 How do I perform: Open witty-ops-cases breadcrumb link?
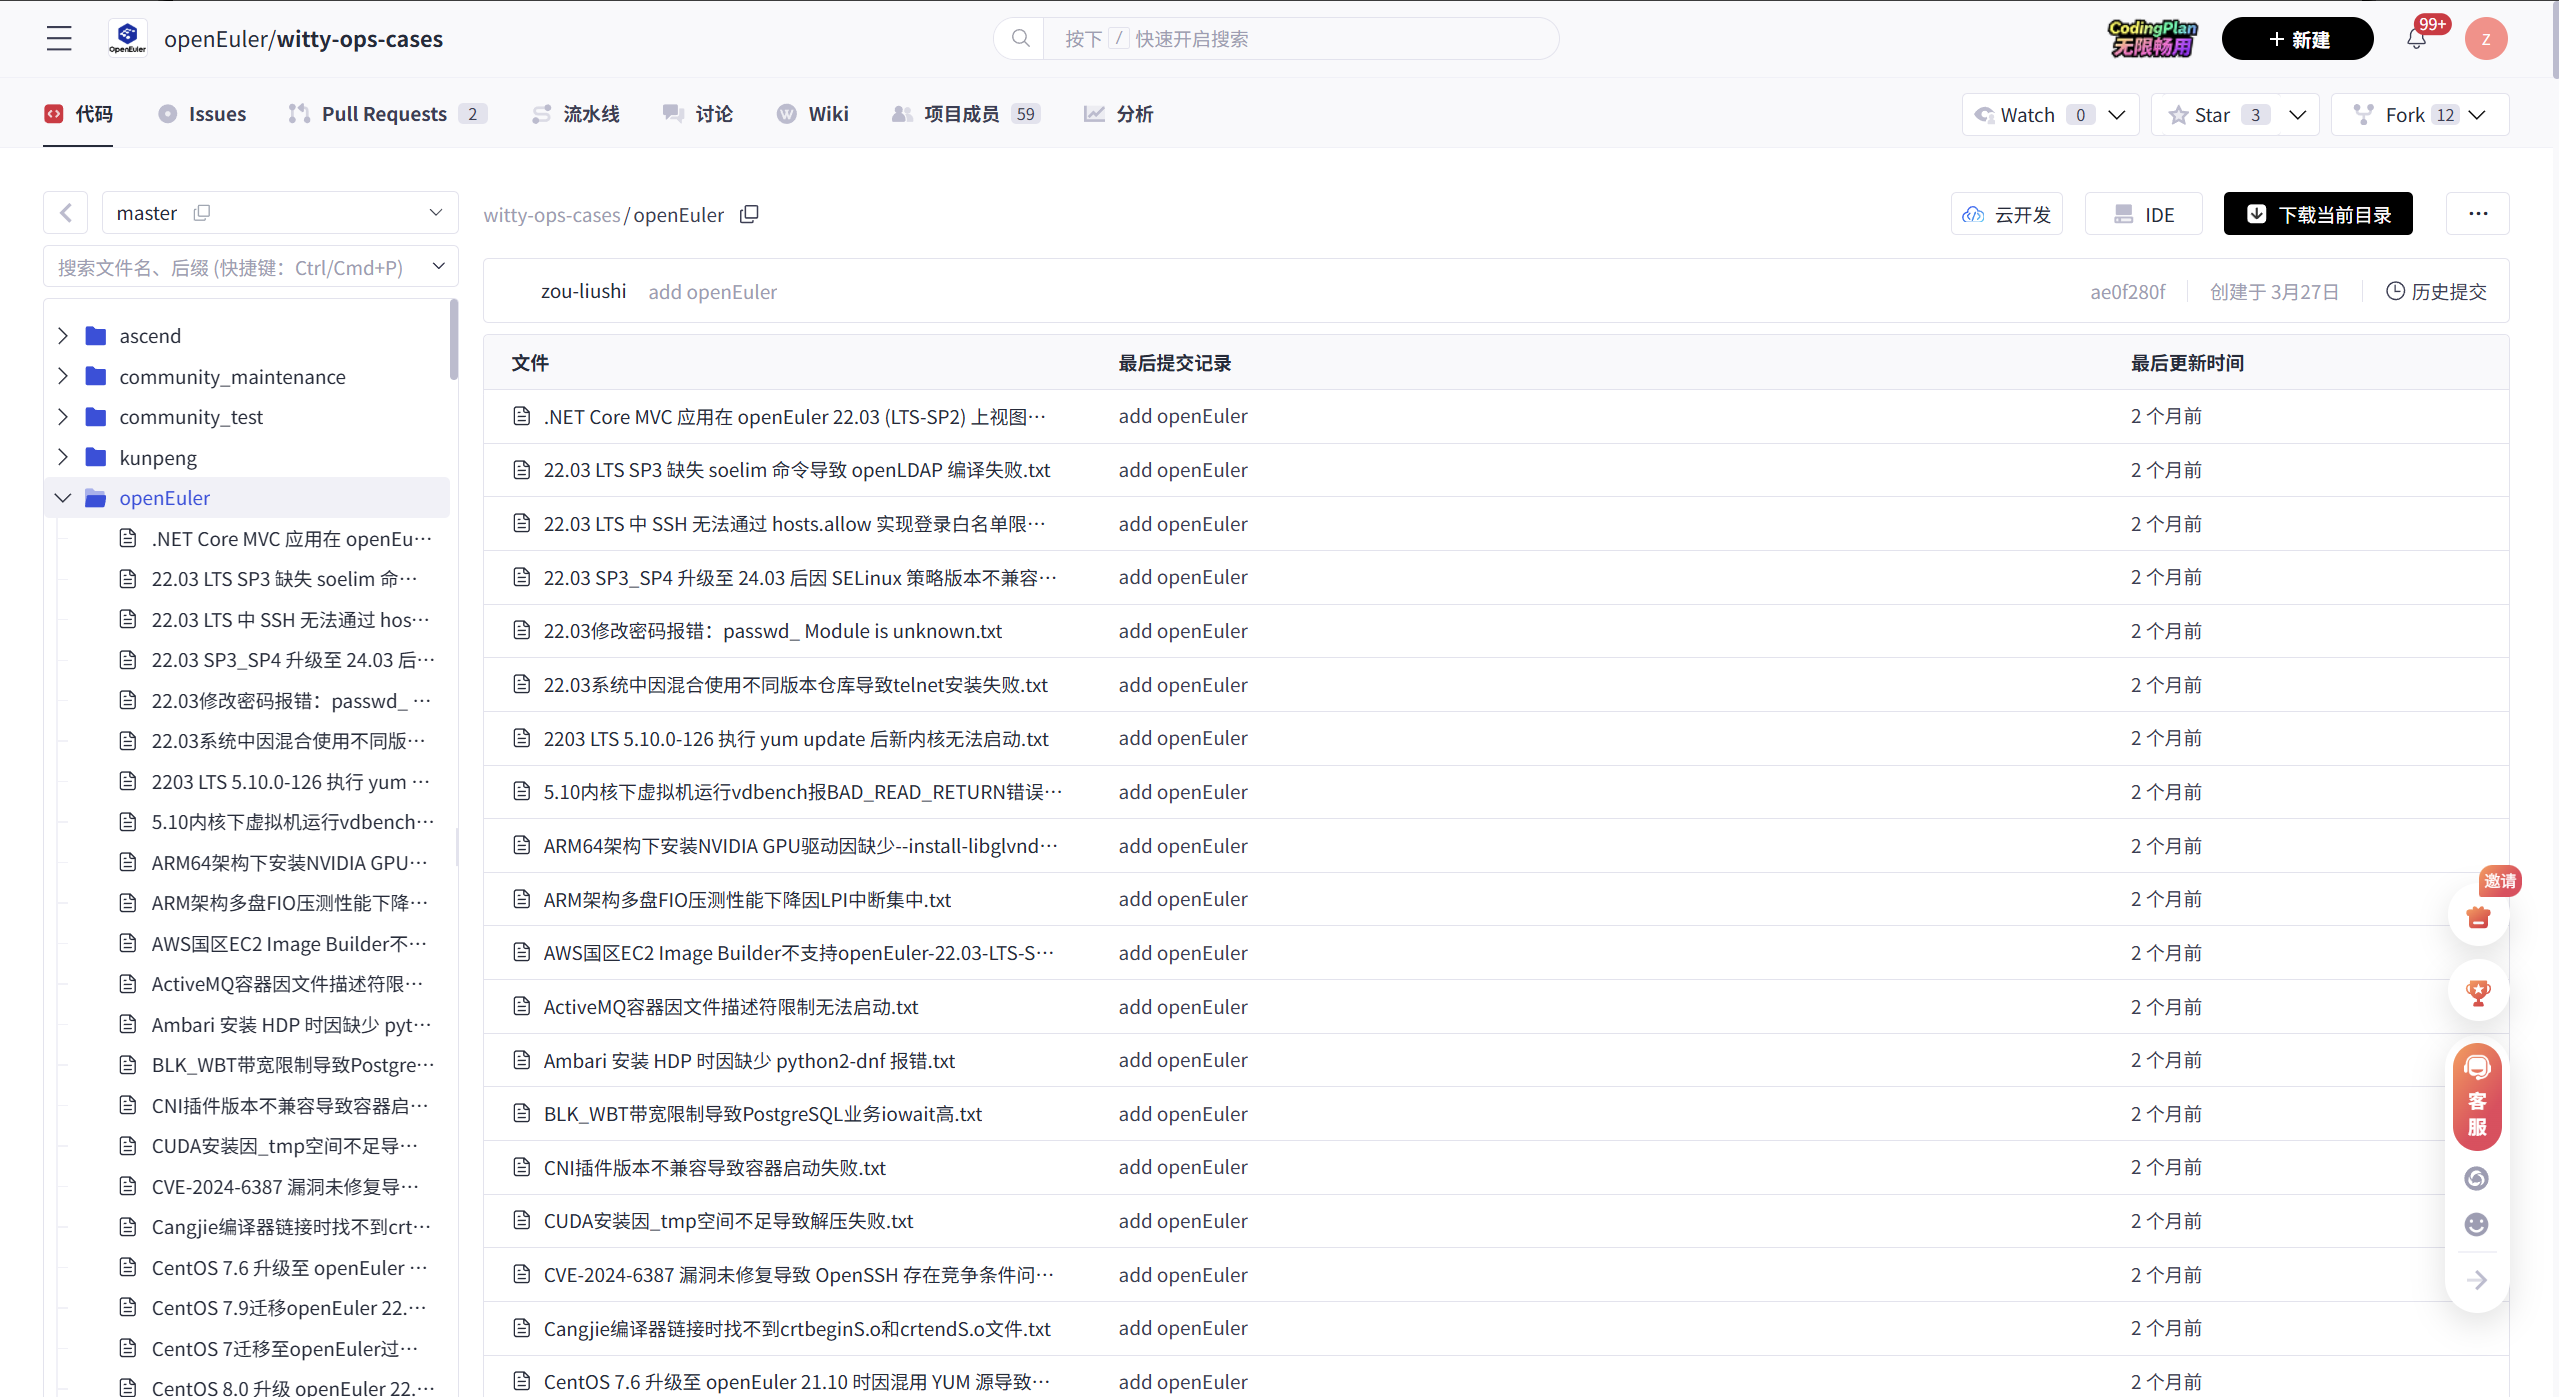tap(552, 215)
